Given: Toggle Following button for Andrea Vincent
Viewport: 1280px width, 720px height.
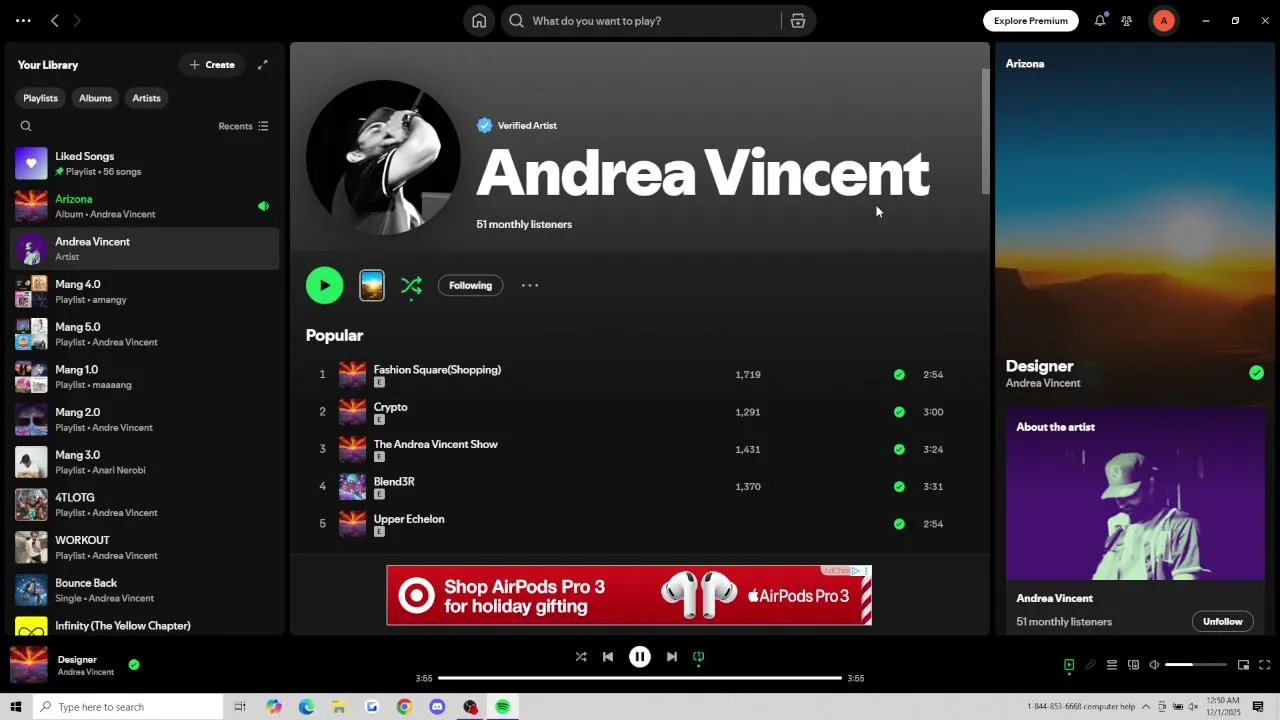Looking at the screenshot, I should (x=470, y=286).
